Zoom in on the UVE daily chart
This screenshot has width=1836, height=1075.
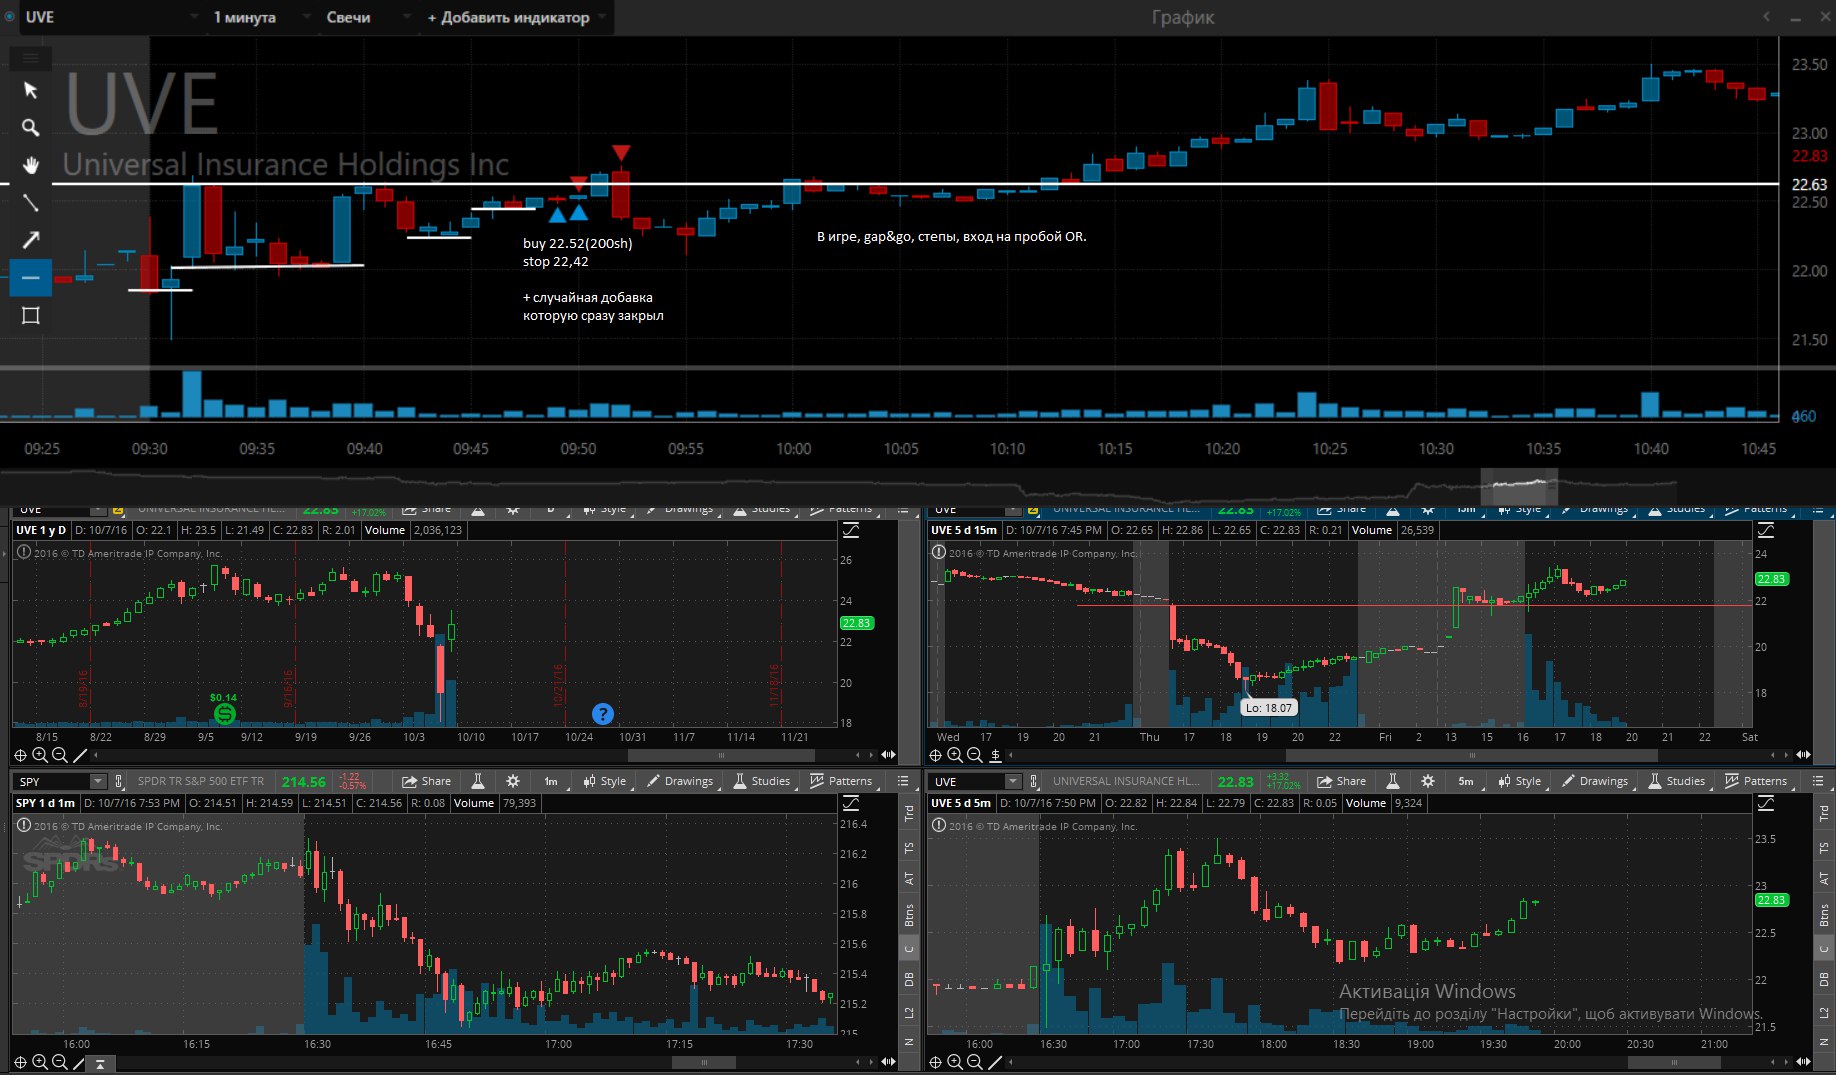coord(40,755)
